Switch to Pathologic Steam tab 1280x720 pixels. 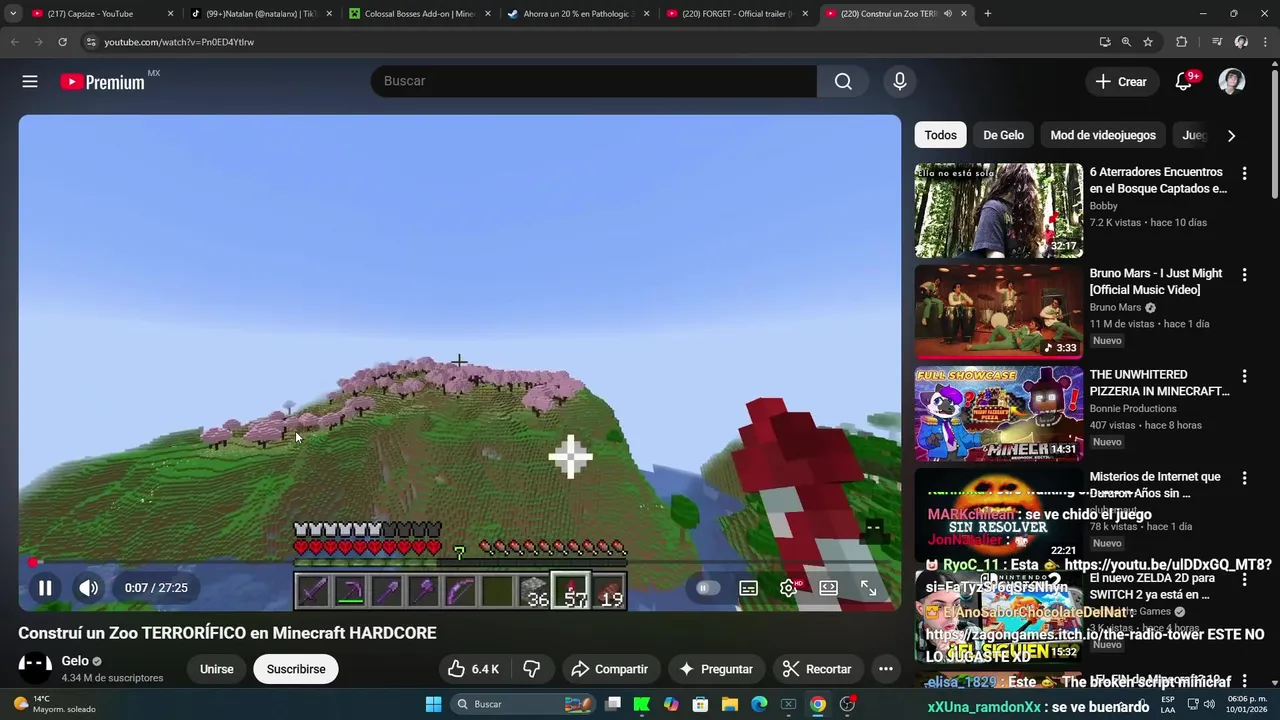[x=579, y=14]
